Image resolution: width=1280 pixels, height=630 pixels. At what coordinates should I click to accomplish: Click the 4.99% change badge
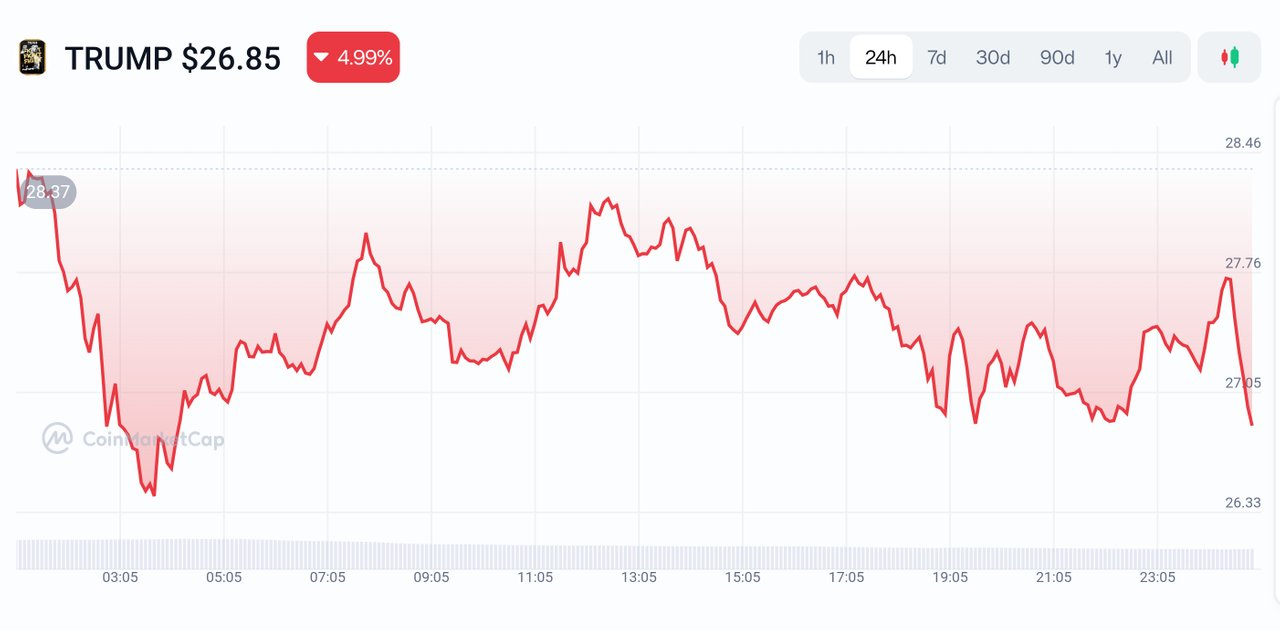[x=353, y=57]
